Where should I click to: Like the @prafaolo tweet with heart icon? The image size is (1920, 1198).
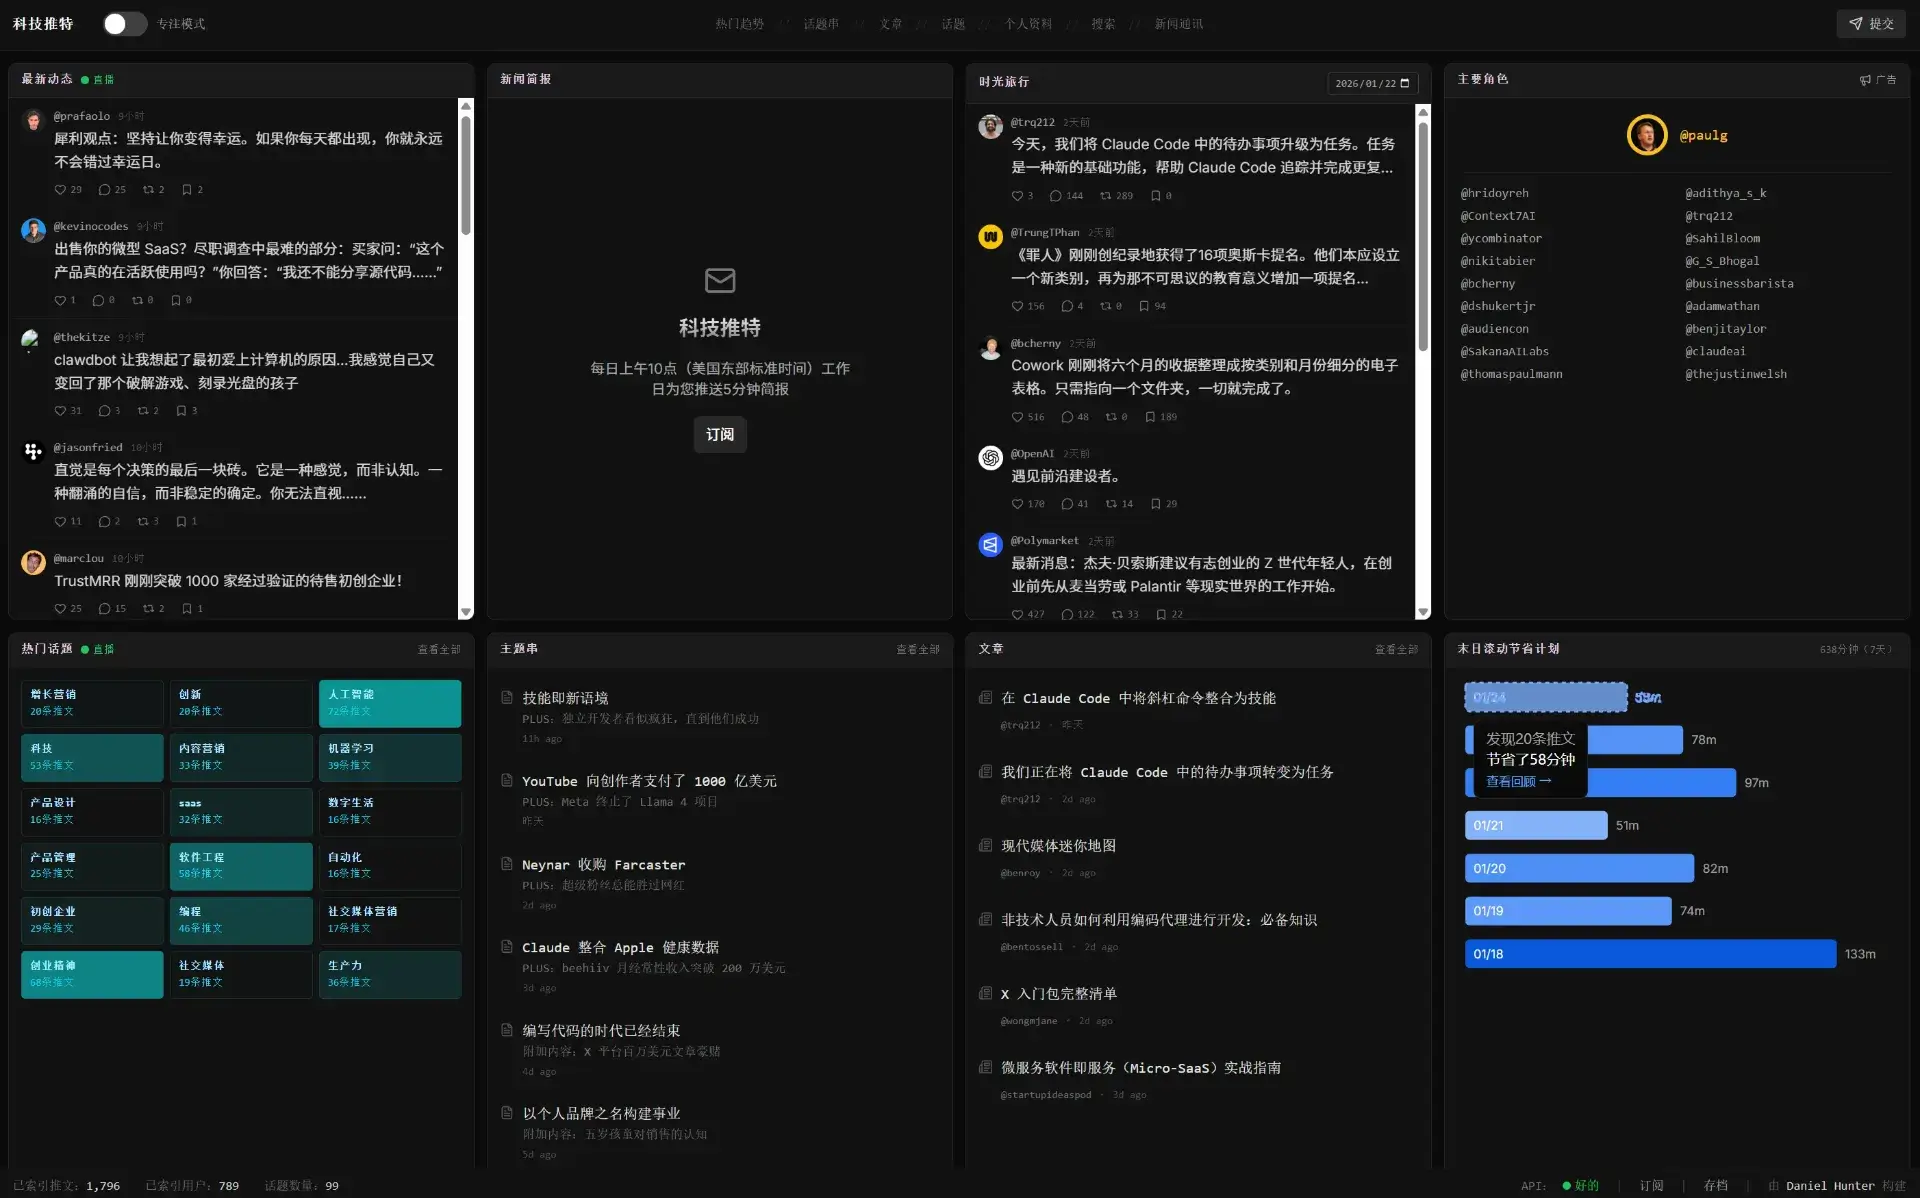61,190
